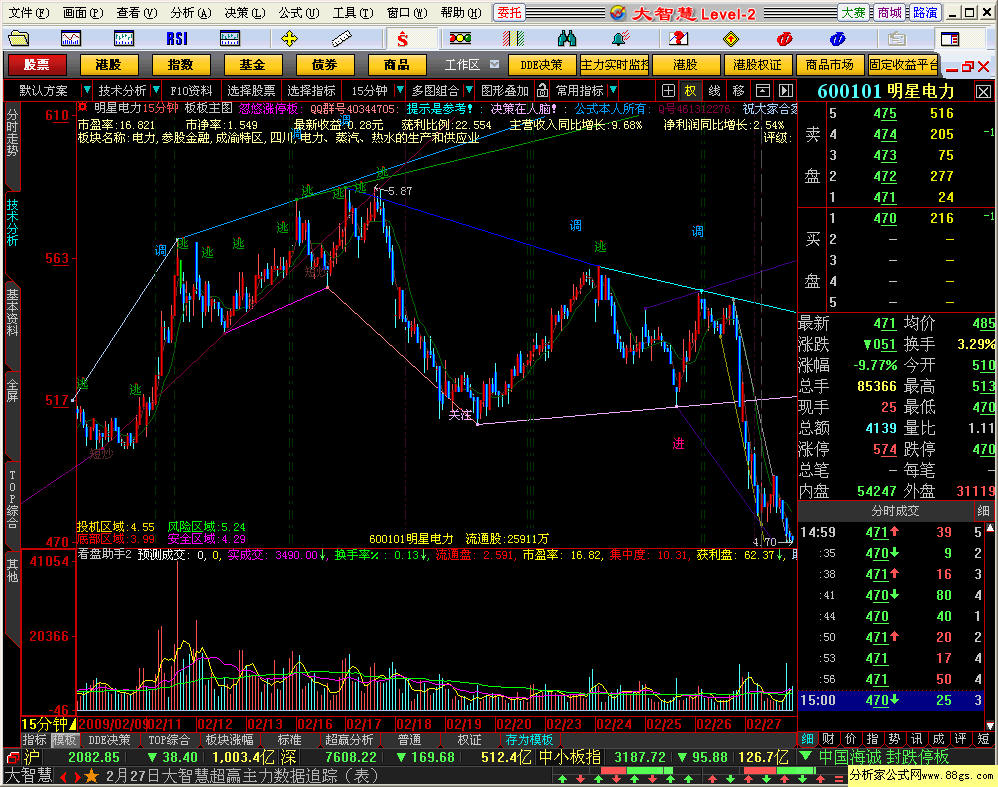Viewport: 998px width, 787px height.
Task: Select the 超赢分析 bottom tab
Action: (x=349, y=740)
